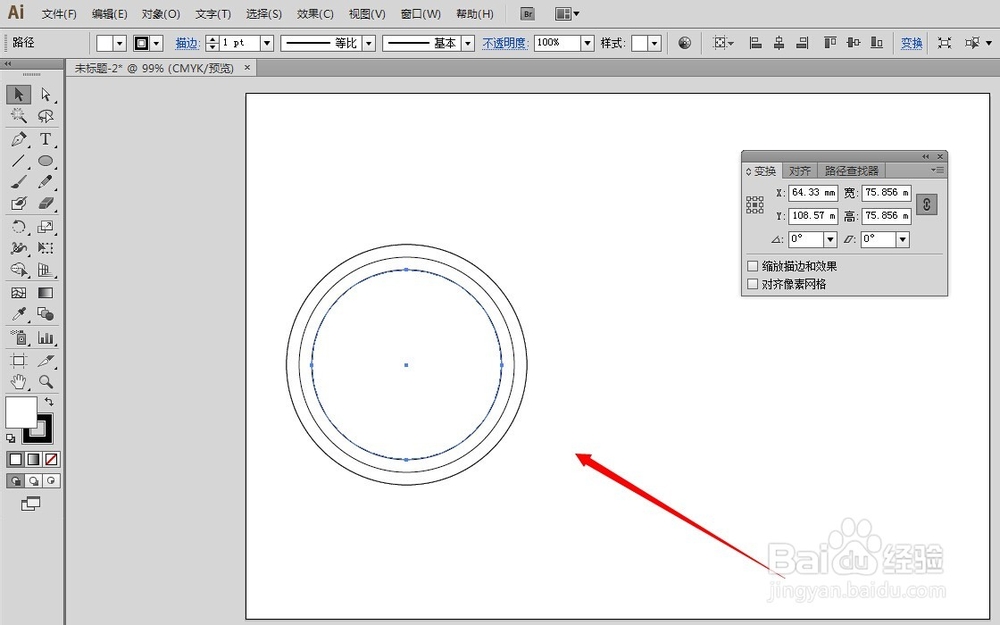Image resolution: width=1000 pixels, height=625 pixels.
Task: Open the Recolor Artwork color wheel
Action: click(684, 43)
